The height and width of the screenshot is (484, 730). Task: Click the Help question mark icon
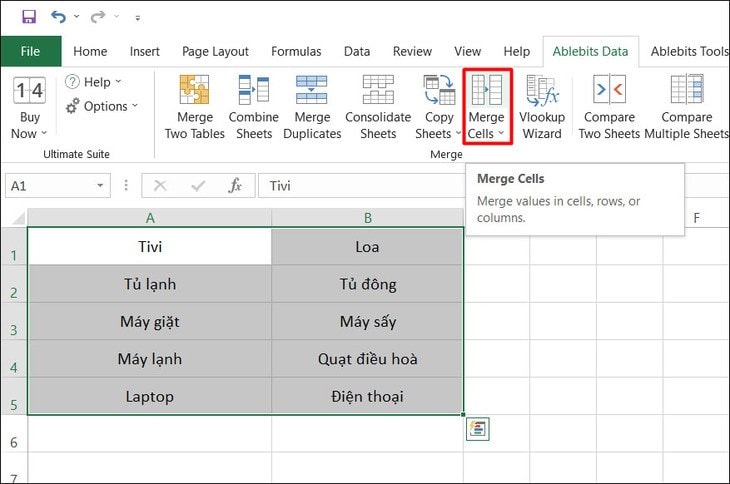[72, 82]
